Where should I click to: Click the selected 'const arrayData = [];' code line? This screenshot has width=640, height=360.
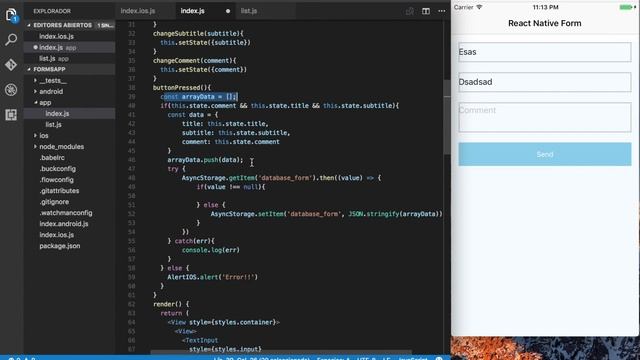[x=199, y=97]
